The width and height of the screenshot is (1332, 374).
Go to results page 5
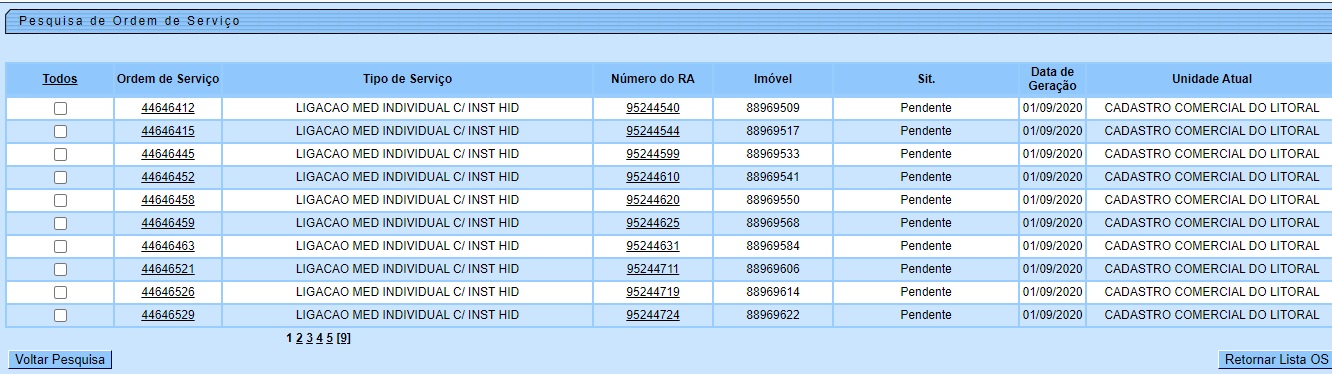329,338
